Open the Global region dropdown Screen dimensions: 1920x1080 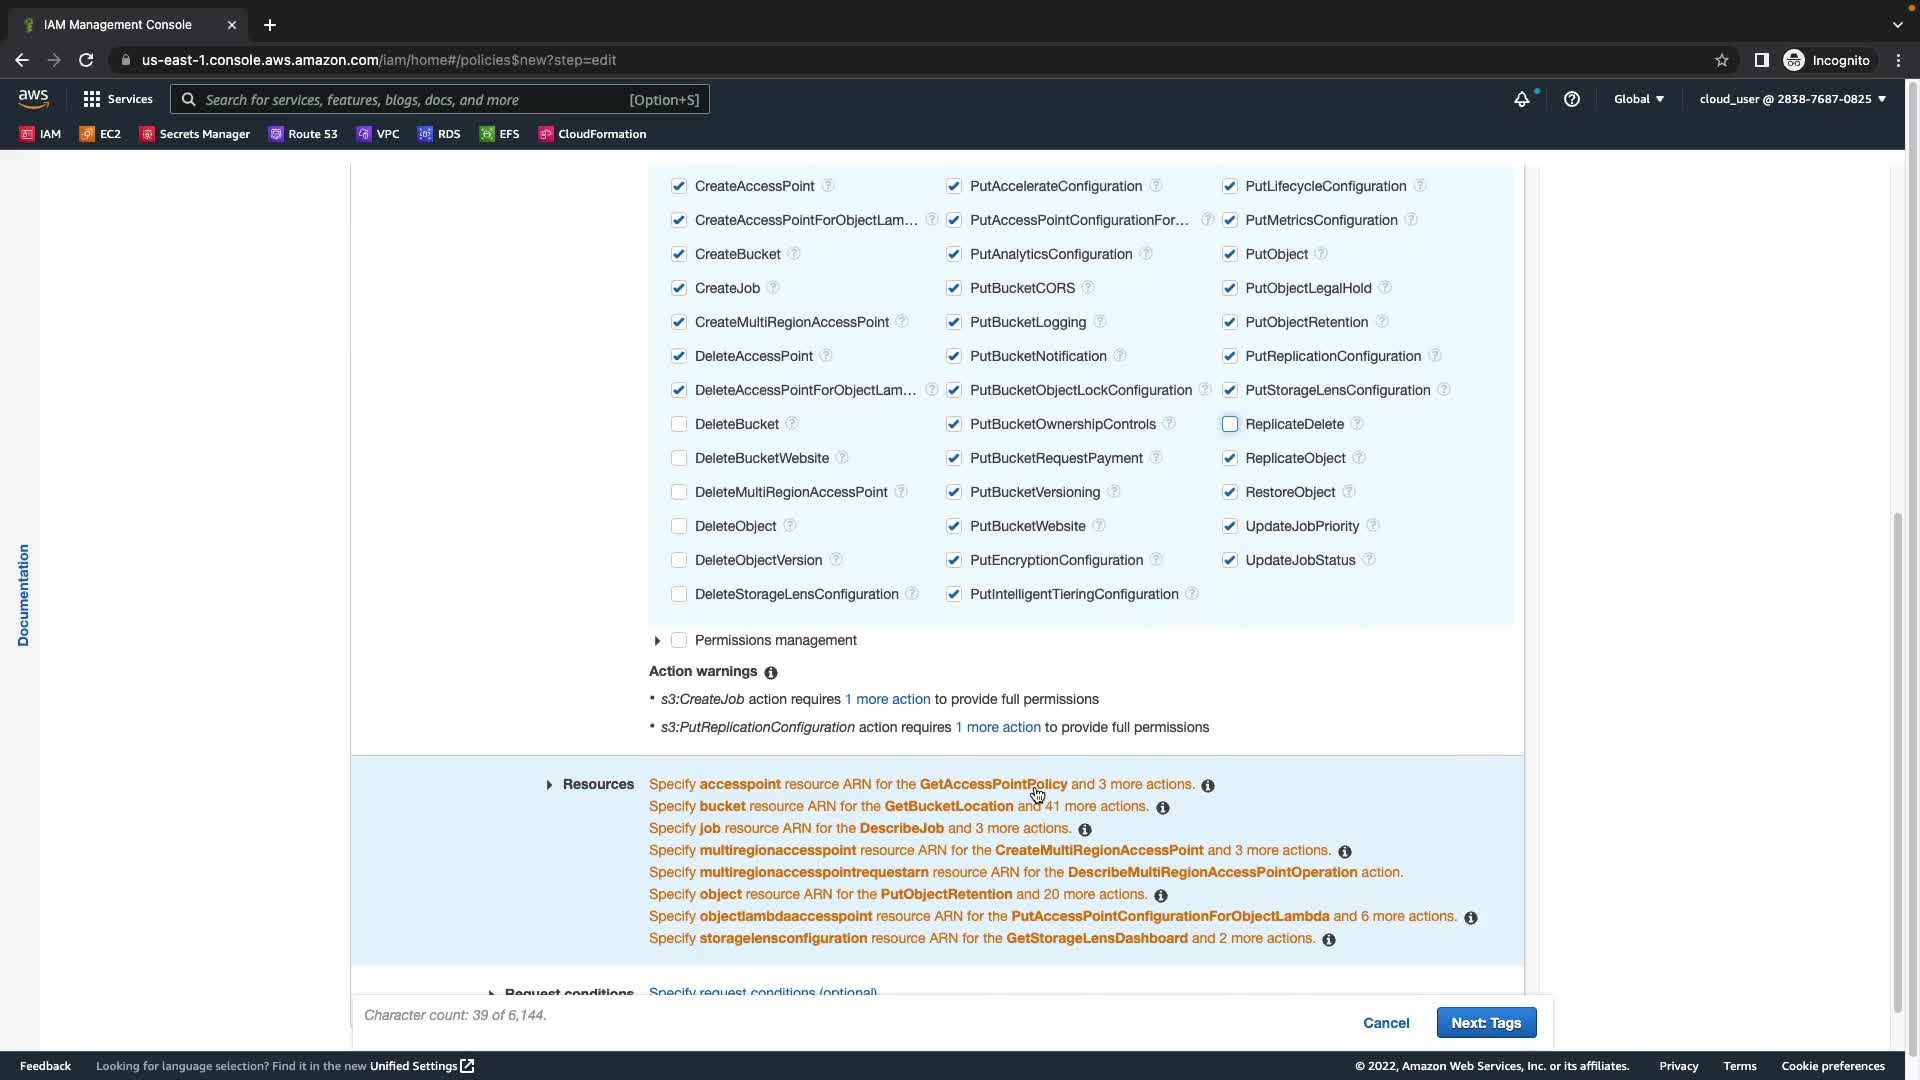tap(1638, 99)
